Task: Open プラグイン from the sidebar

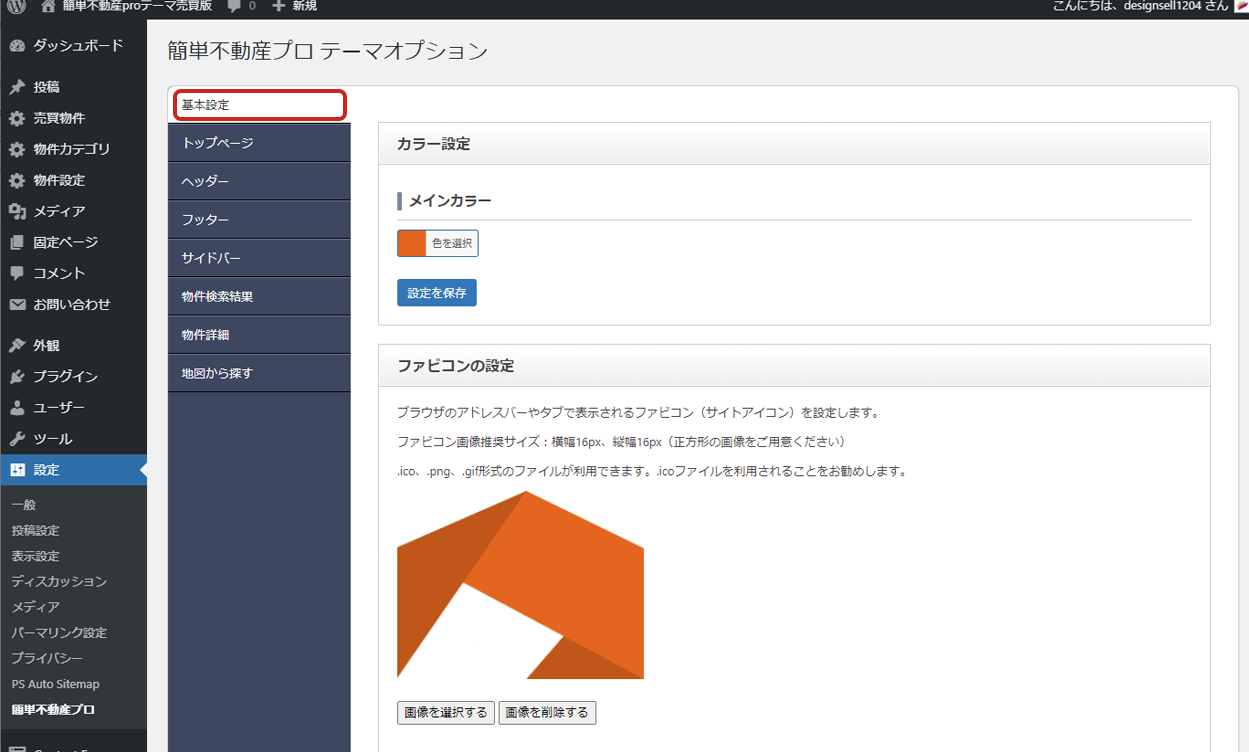Action: (x=65, y=376)
